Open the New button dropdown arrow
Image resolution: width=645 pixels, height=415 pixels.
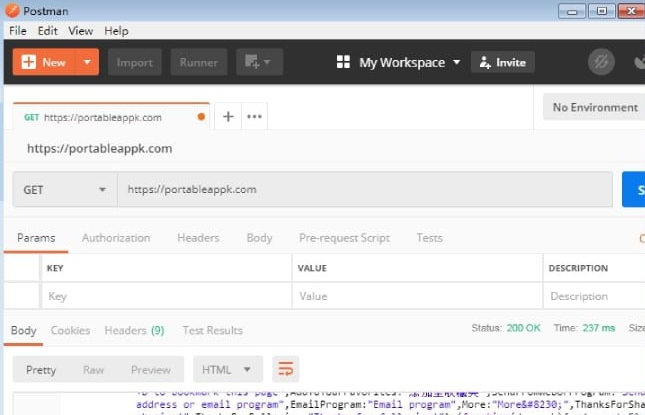pos(87,62)
